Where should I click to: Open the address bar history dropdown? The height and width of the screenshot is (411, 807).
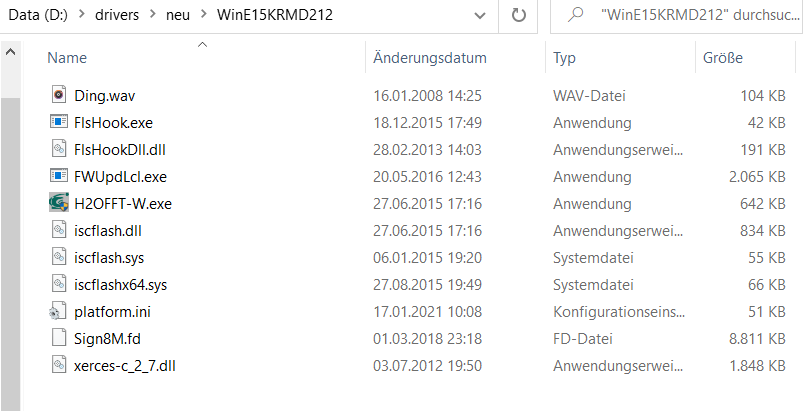pos(480,15)
